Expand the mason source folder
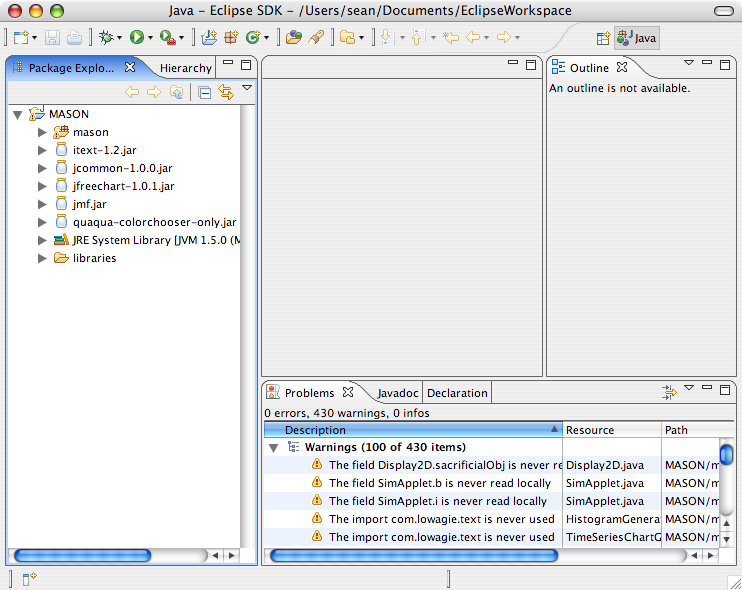 [42, 132]
